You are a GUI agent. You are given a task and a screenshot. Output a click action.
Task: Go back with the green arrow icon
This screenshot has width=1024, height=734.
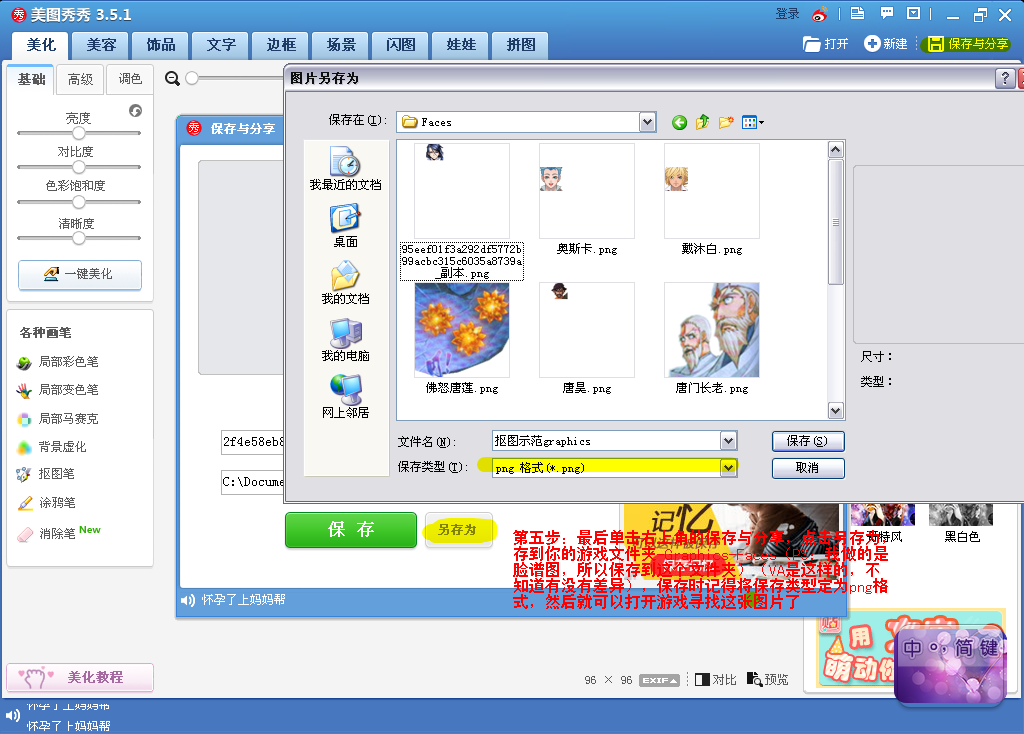[x=679, y=122]
